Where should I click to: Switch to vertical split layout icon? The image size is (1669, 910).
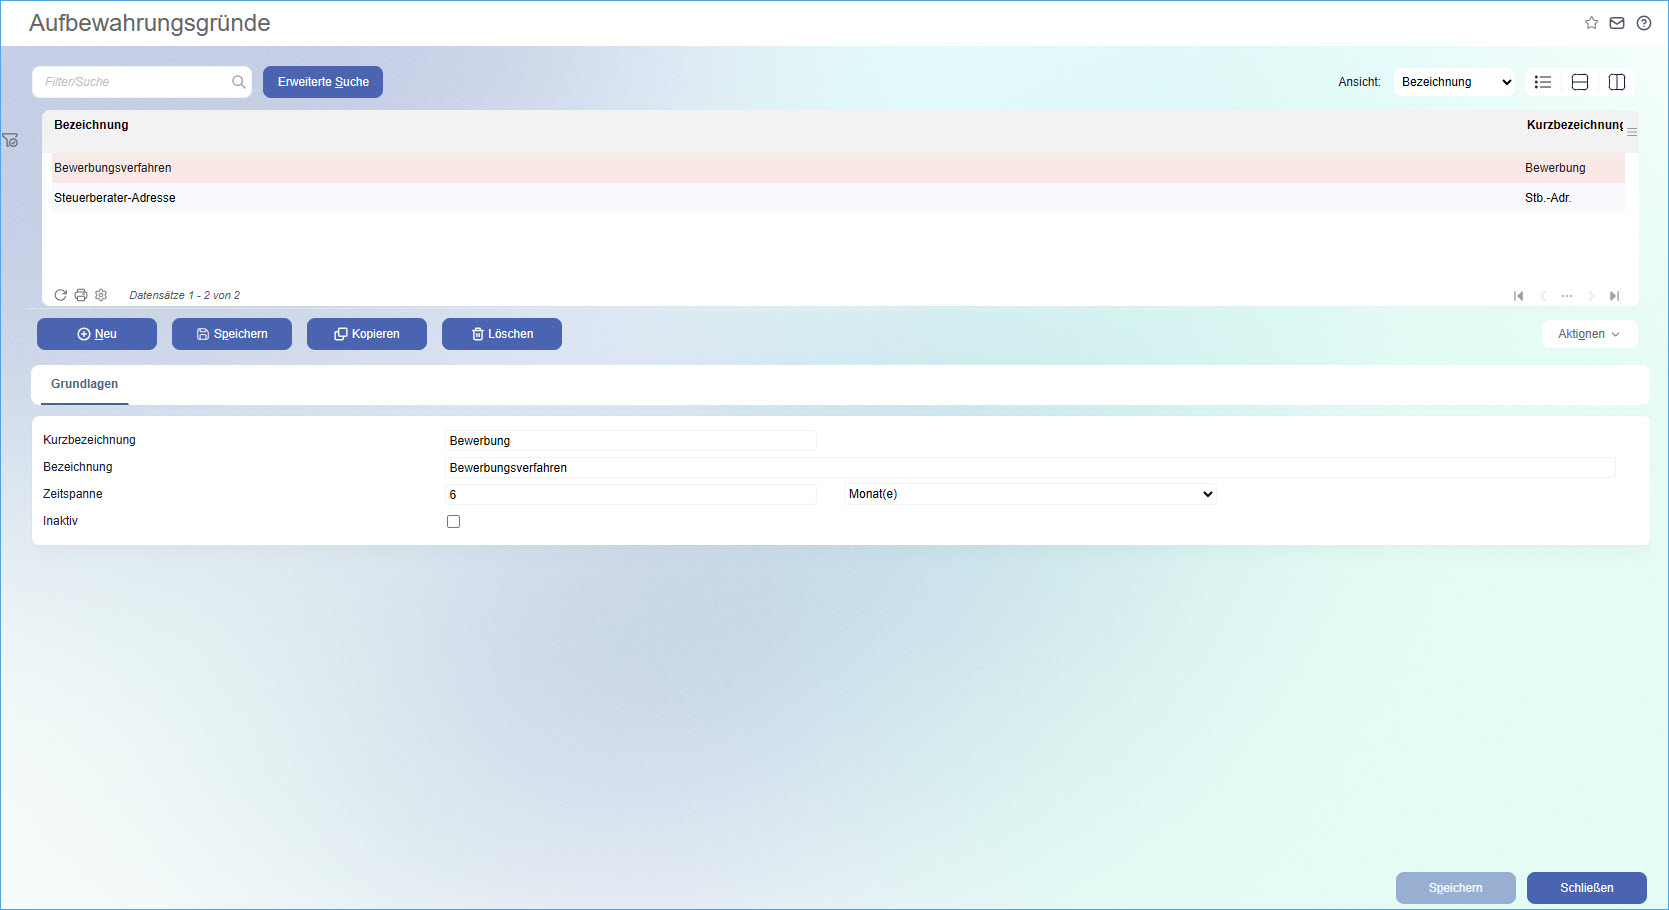[1617, 82]
